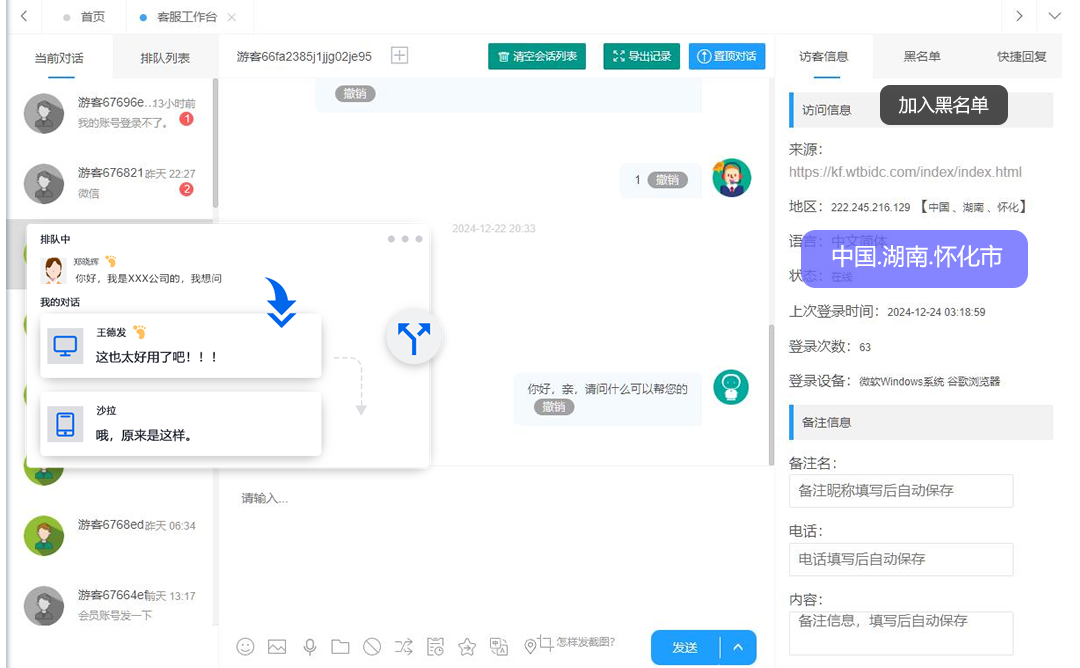Click the 加入黑名单 tooltip button
The width and height of the screenshot is (1080, 668).
[x=944, y=105]
